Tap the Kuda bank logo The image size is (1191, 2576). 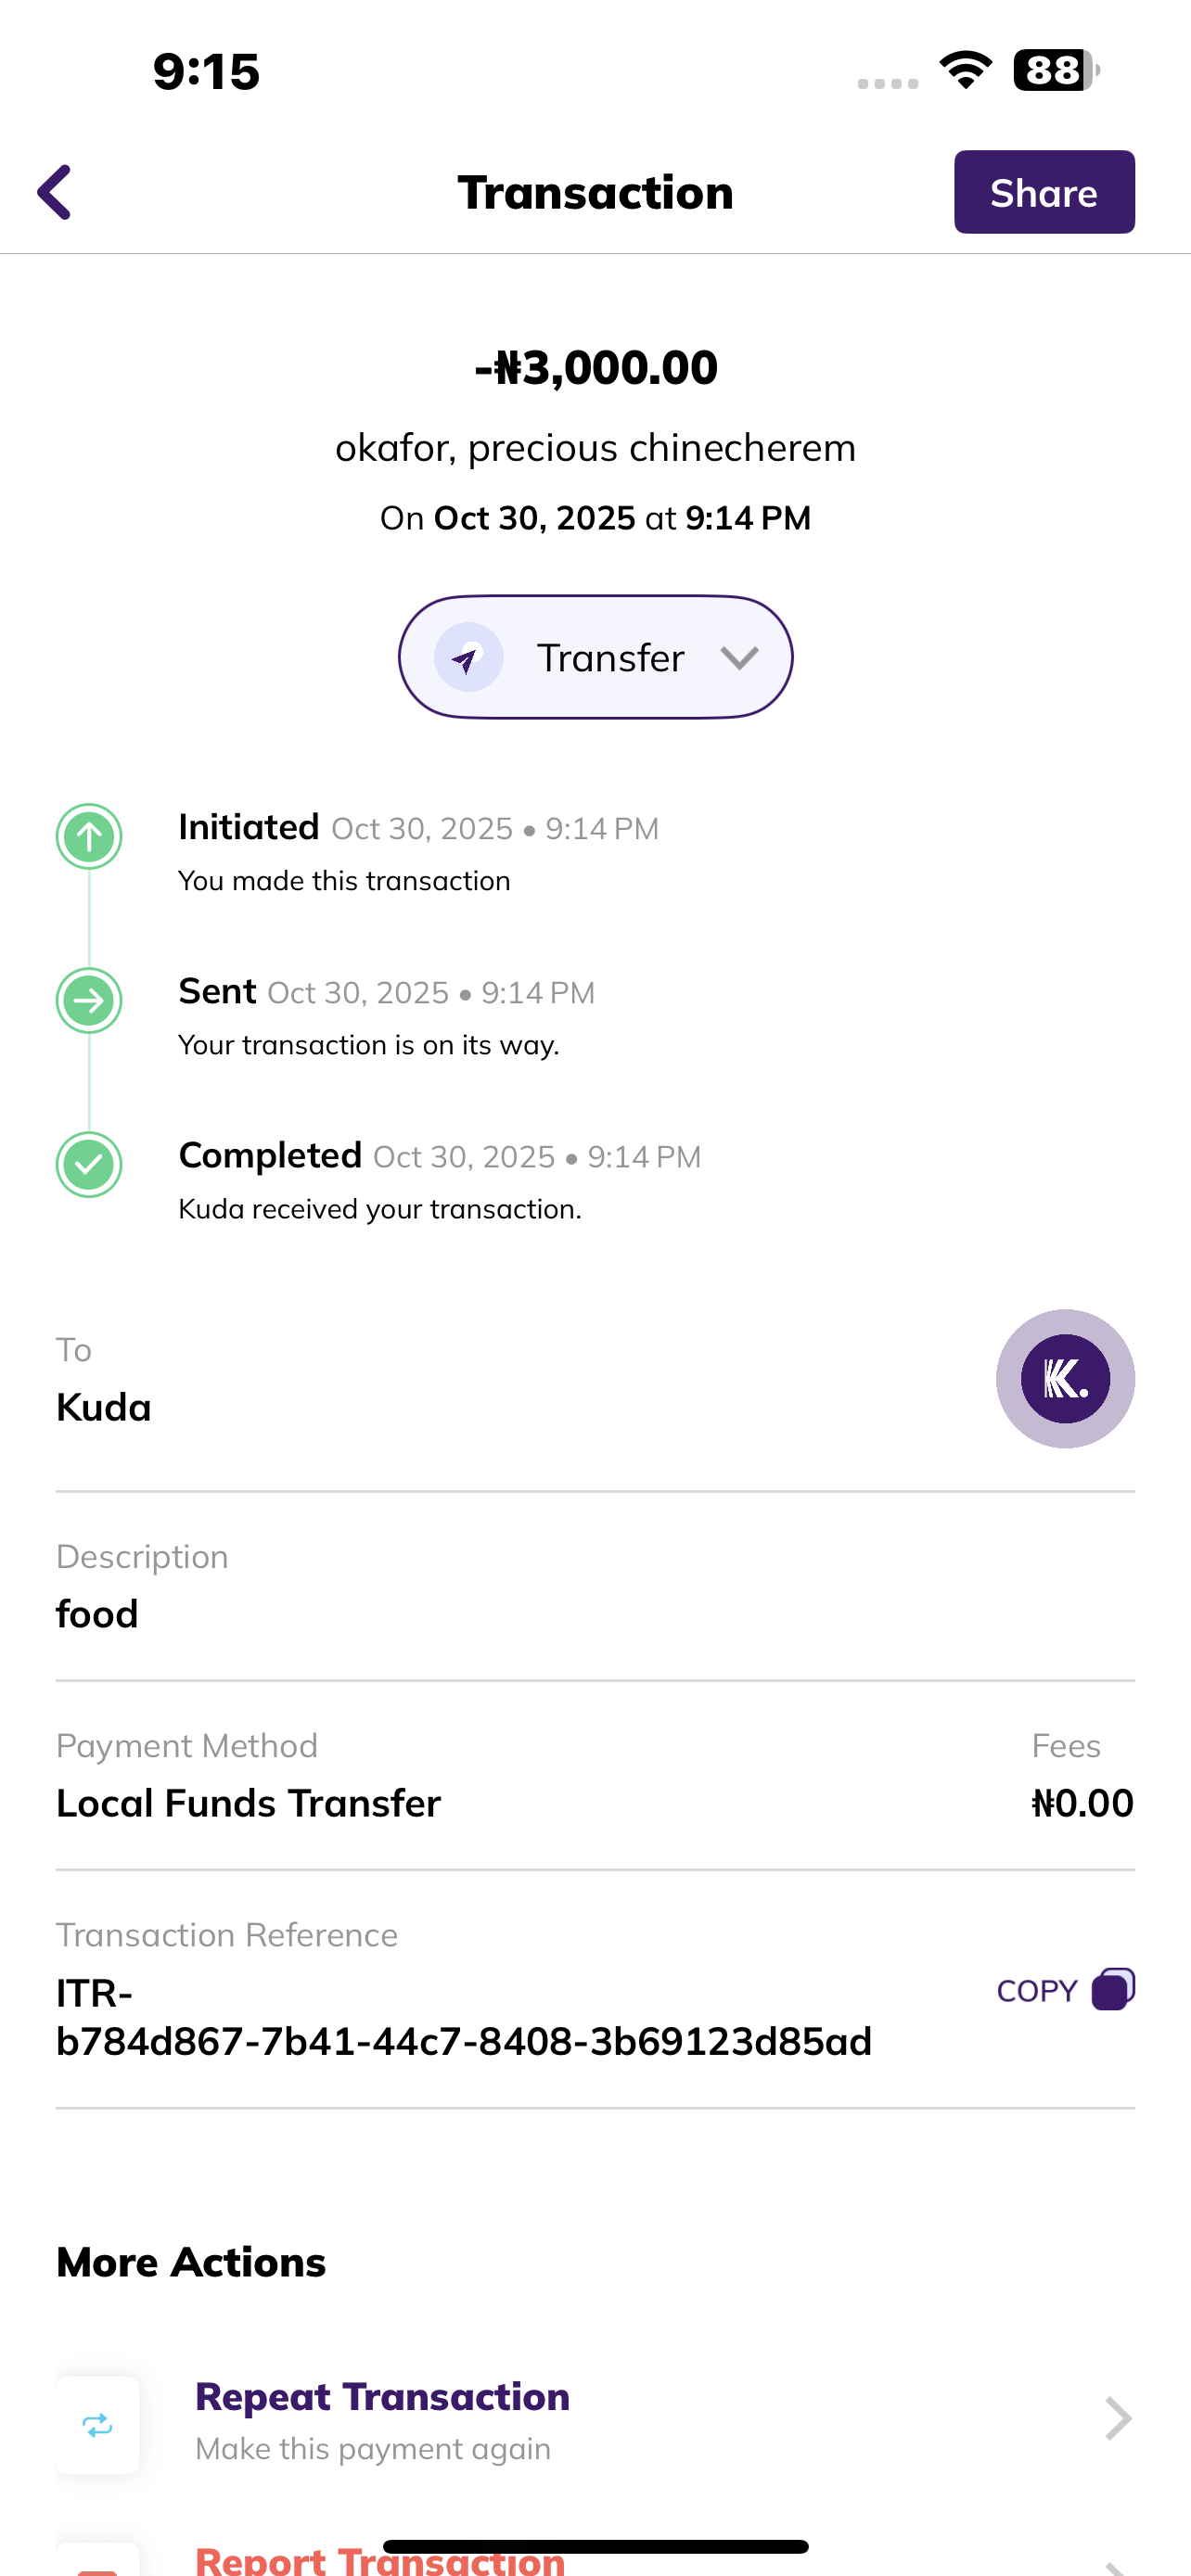click(x=1065, y=1378)
